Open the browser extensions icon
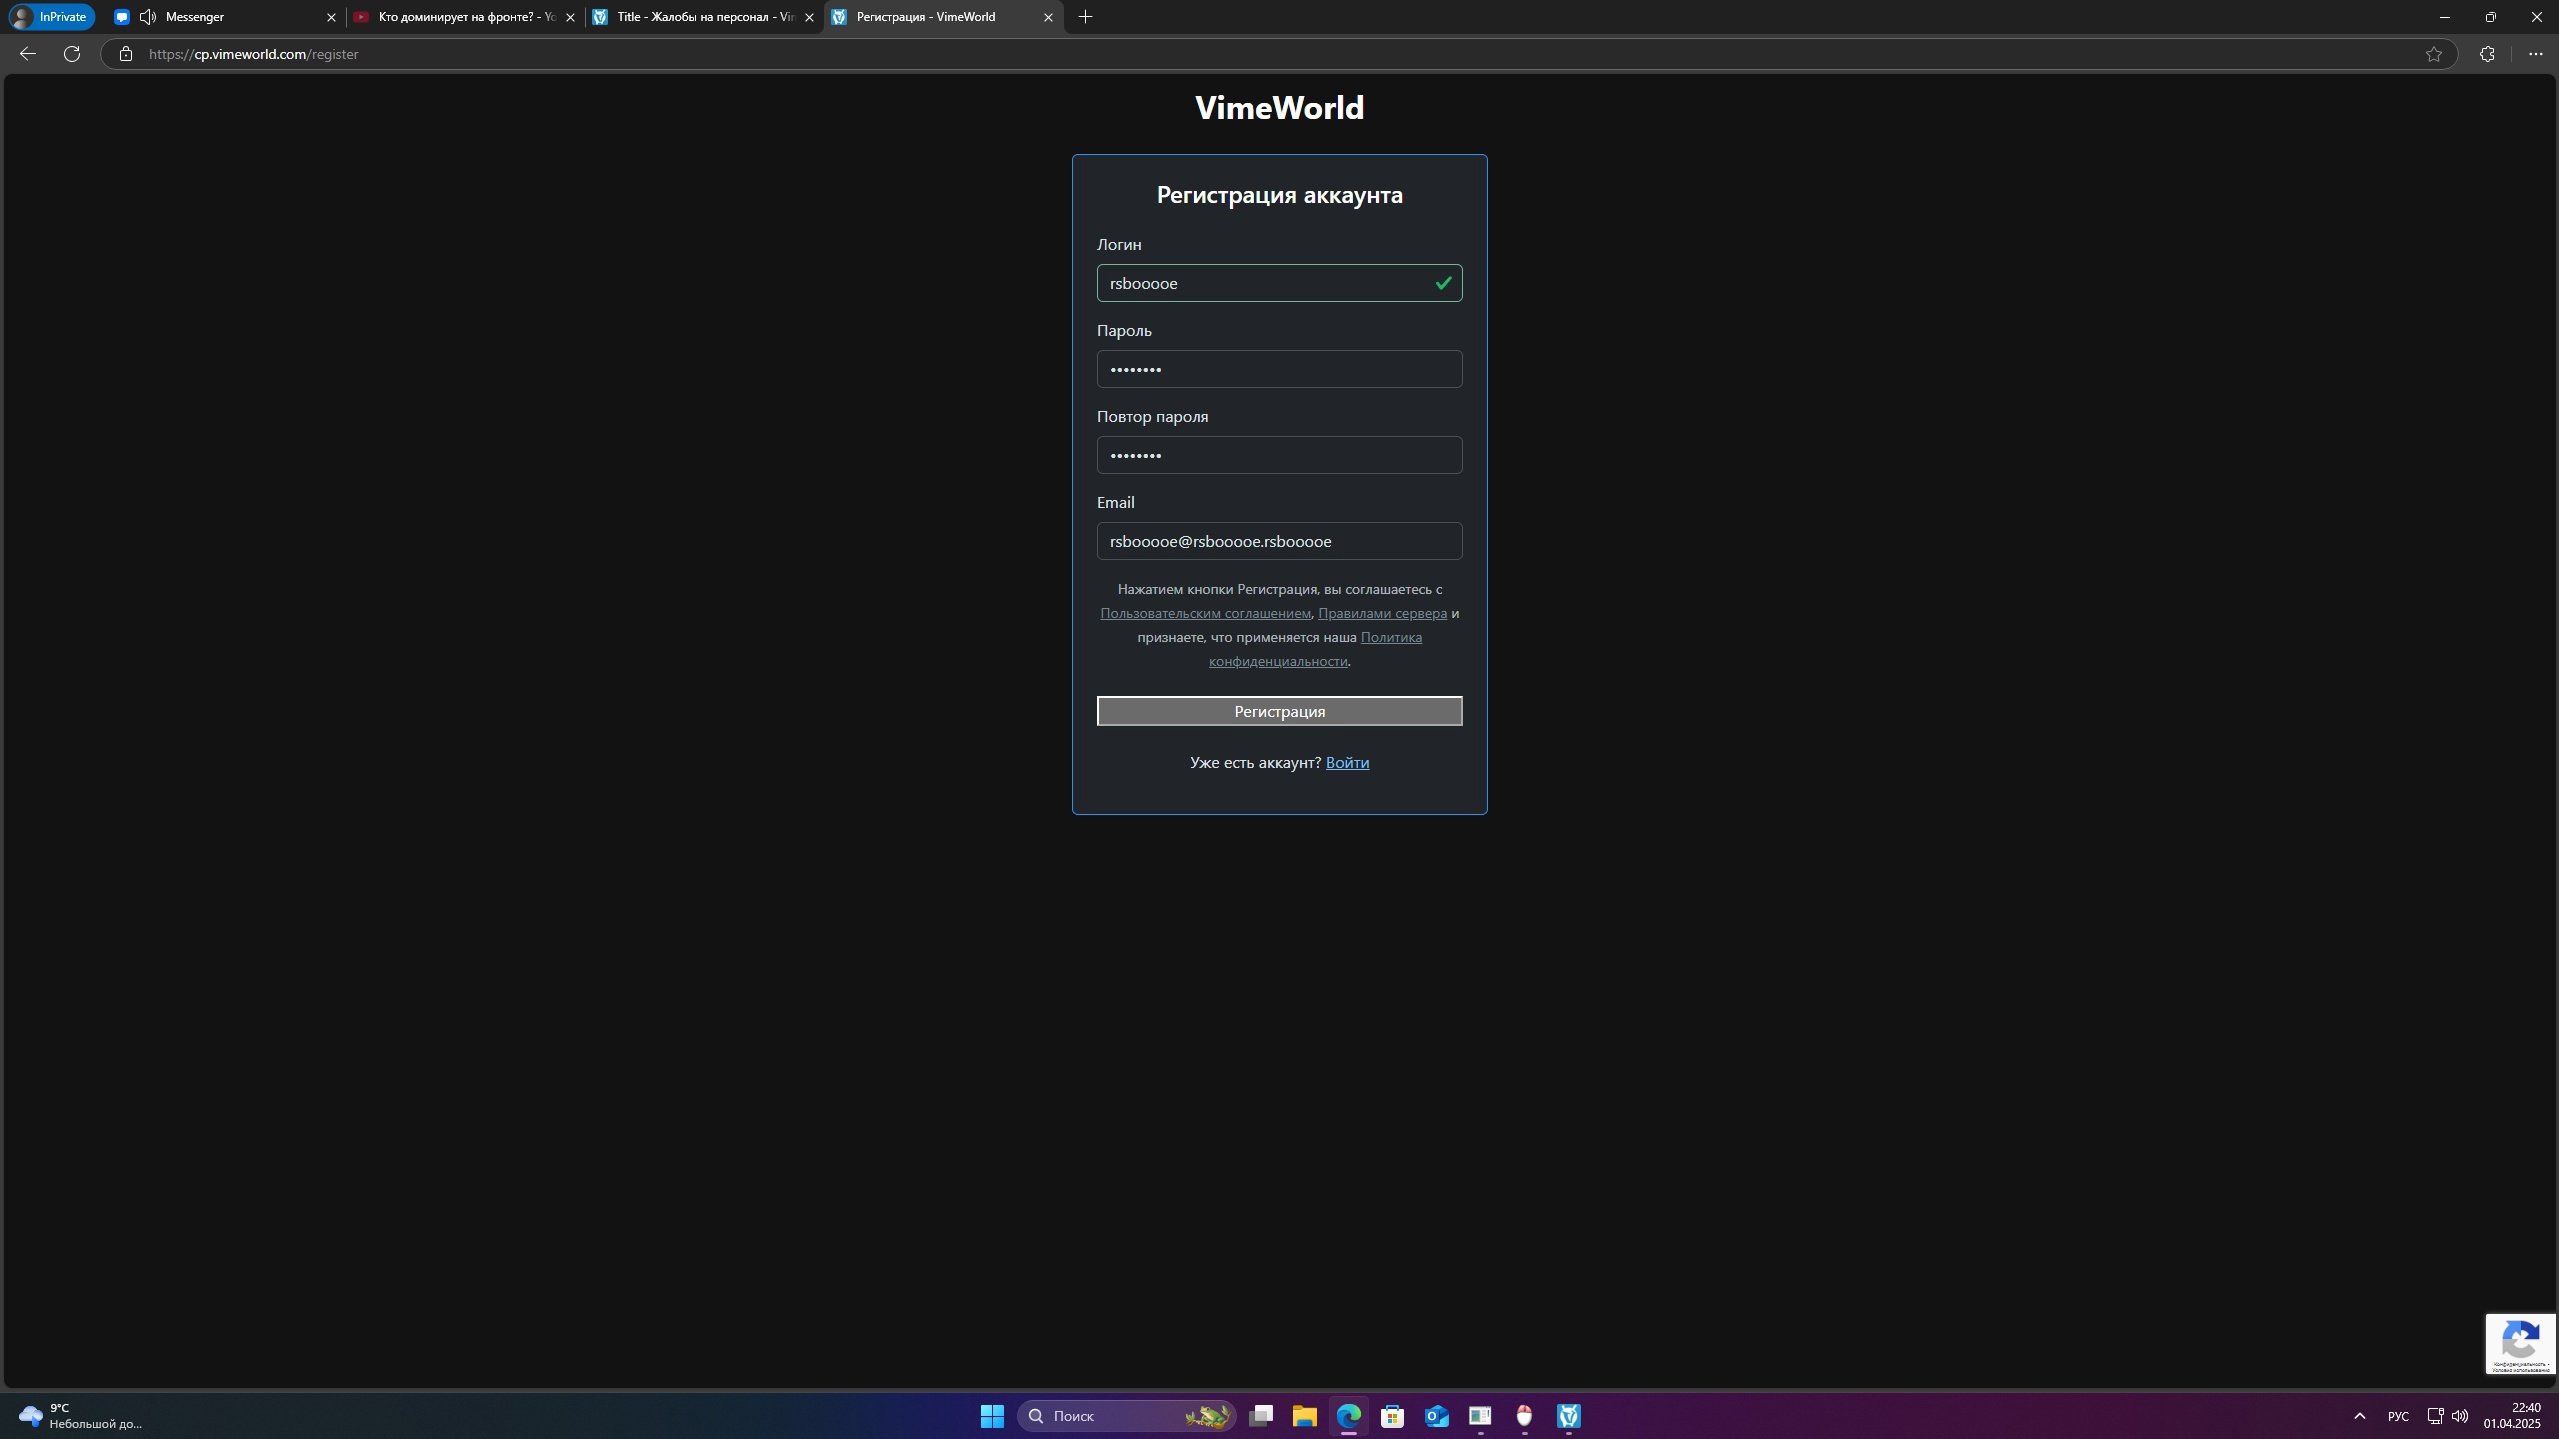Image resolution: width=2559 pixels, height=1439 pixels. [2487, 54]
